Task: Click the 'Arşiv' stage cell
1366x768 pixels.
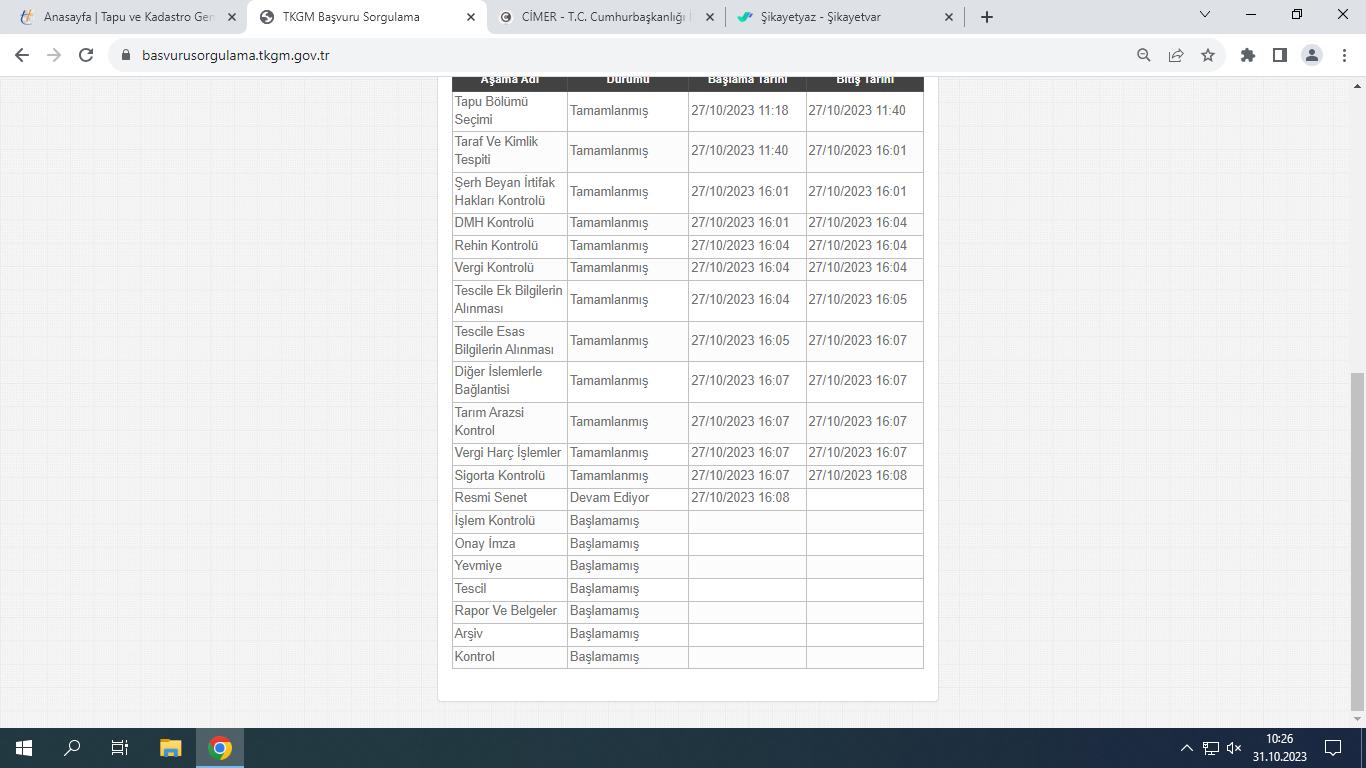Action: click(x=509, y=634)
